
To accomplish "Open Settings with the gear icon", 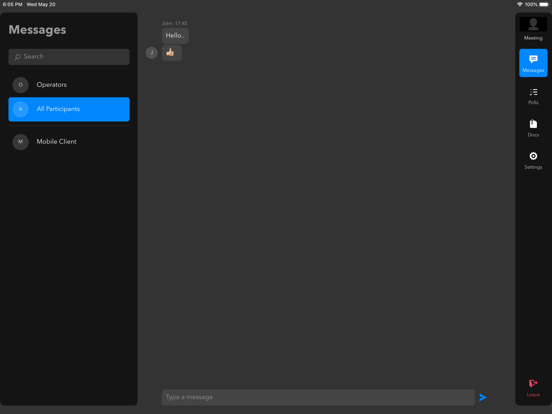I will (533, 156).
